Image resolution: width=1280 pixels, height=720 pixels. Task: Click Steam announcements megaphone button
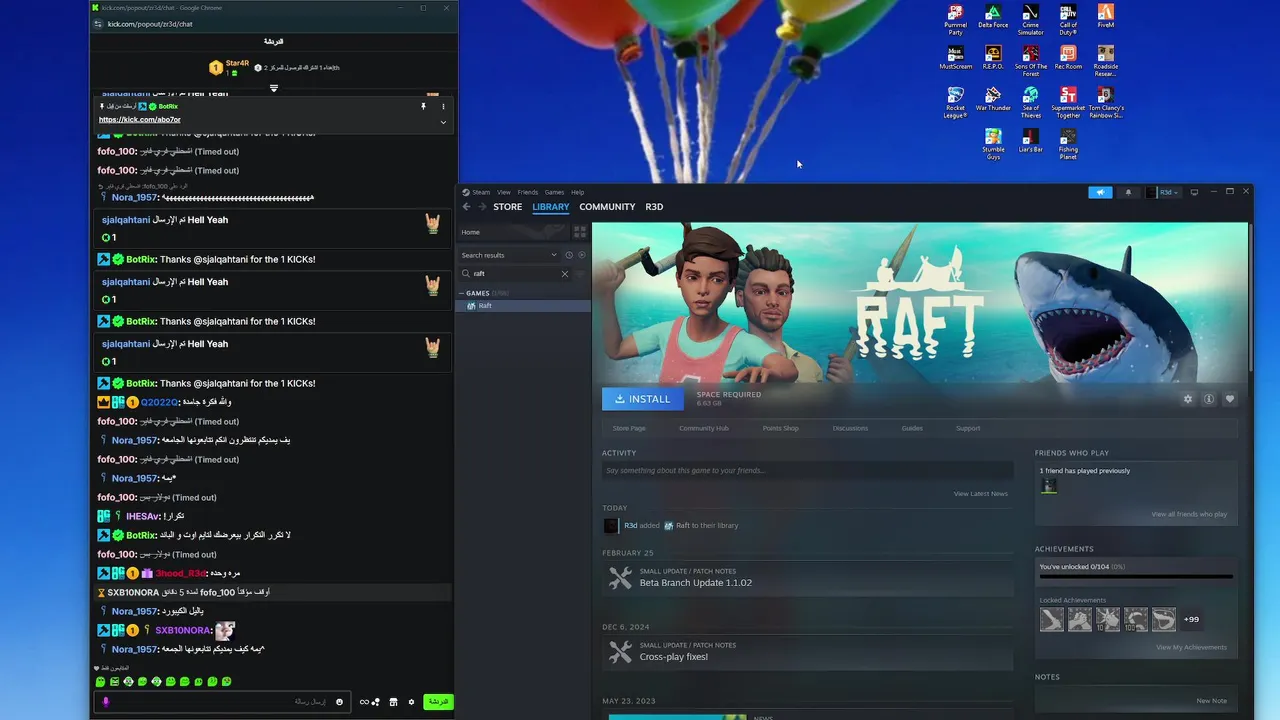1100,192
